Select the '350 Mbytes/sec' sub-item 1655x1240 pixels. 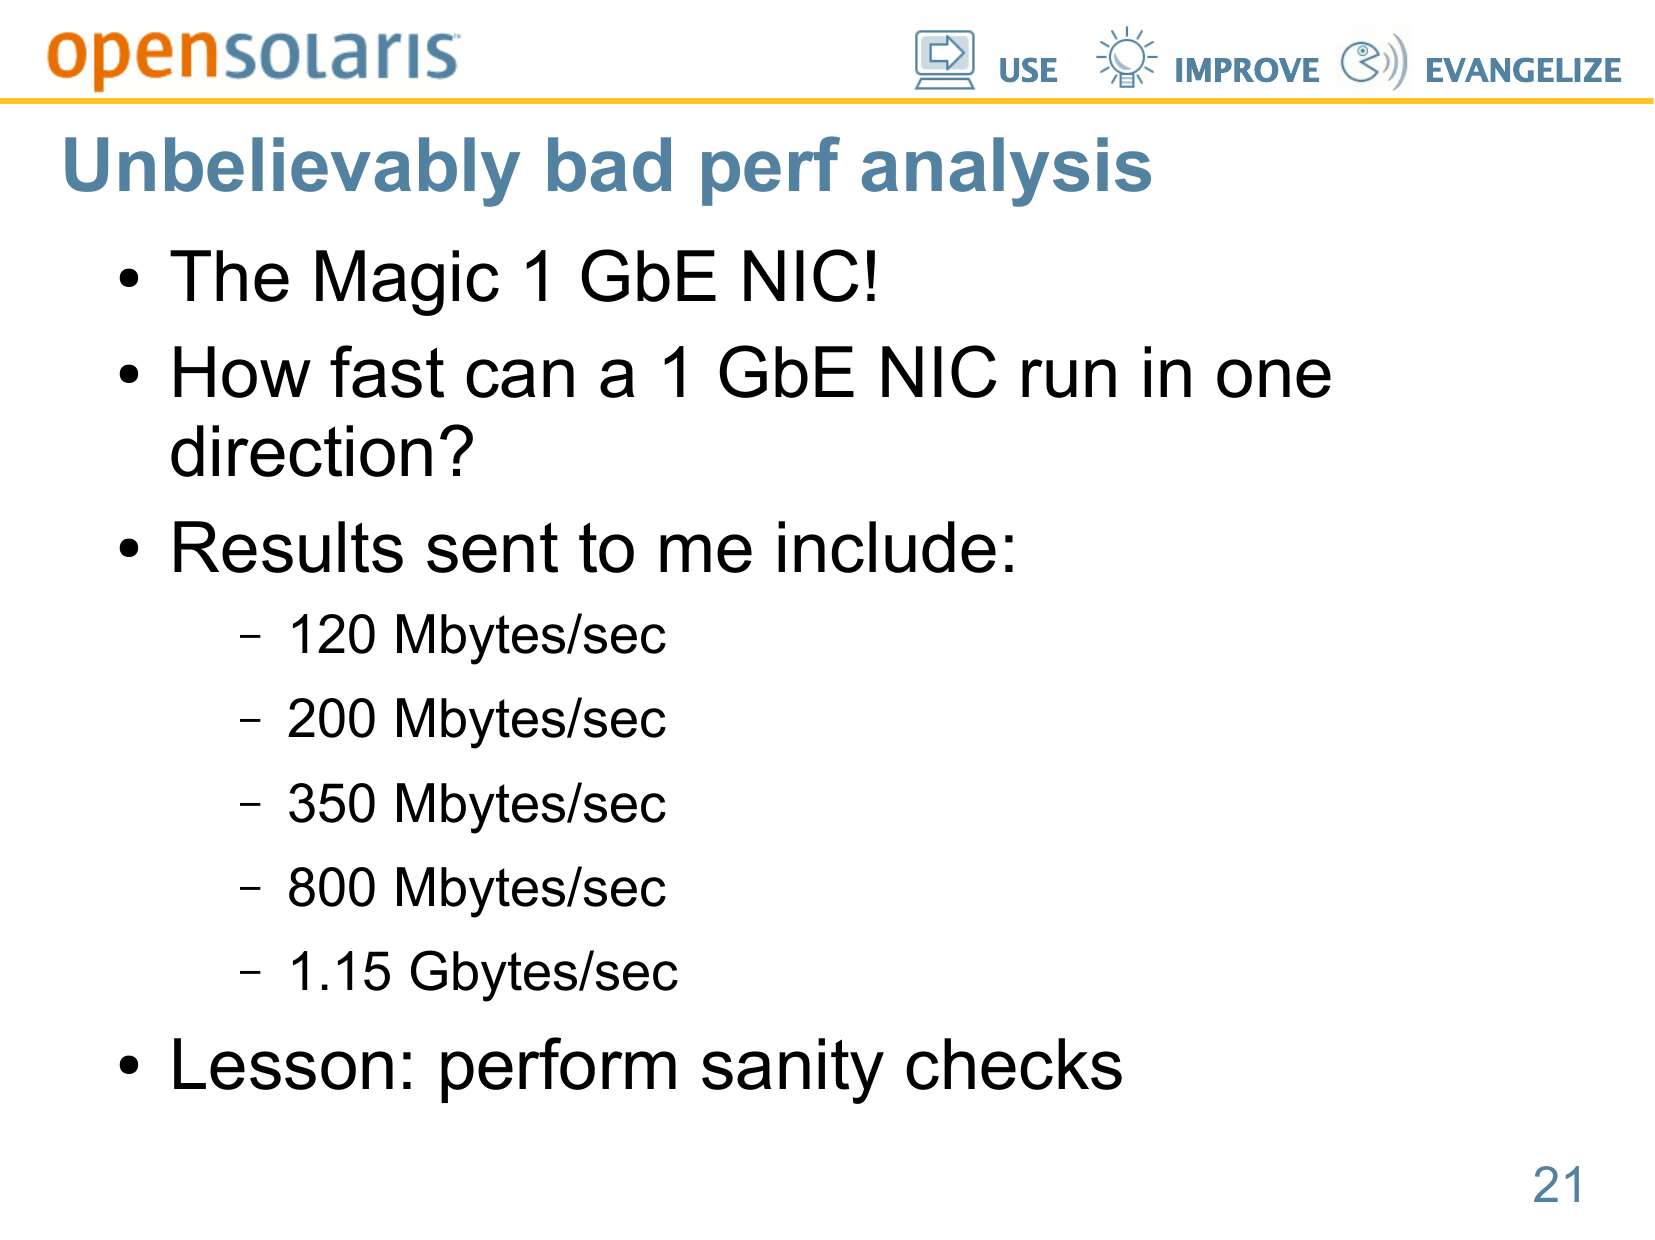pos(476,803)
